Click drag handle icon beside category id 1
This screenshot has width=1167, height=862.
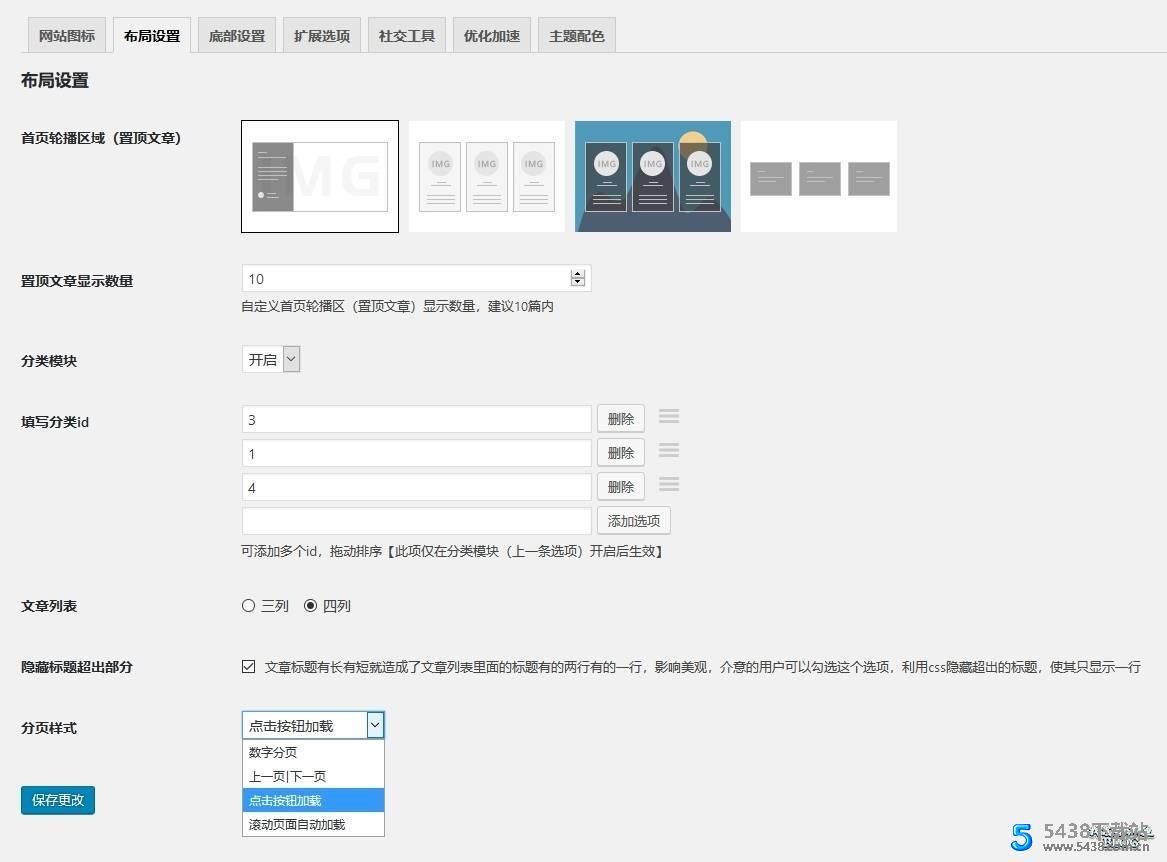pyautogui.click(x=669, y=451)
